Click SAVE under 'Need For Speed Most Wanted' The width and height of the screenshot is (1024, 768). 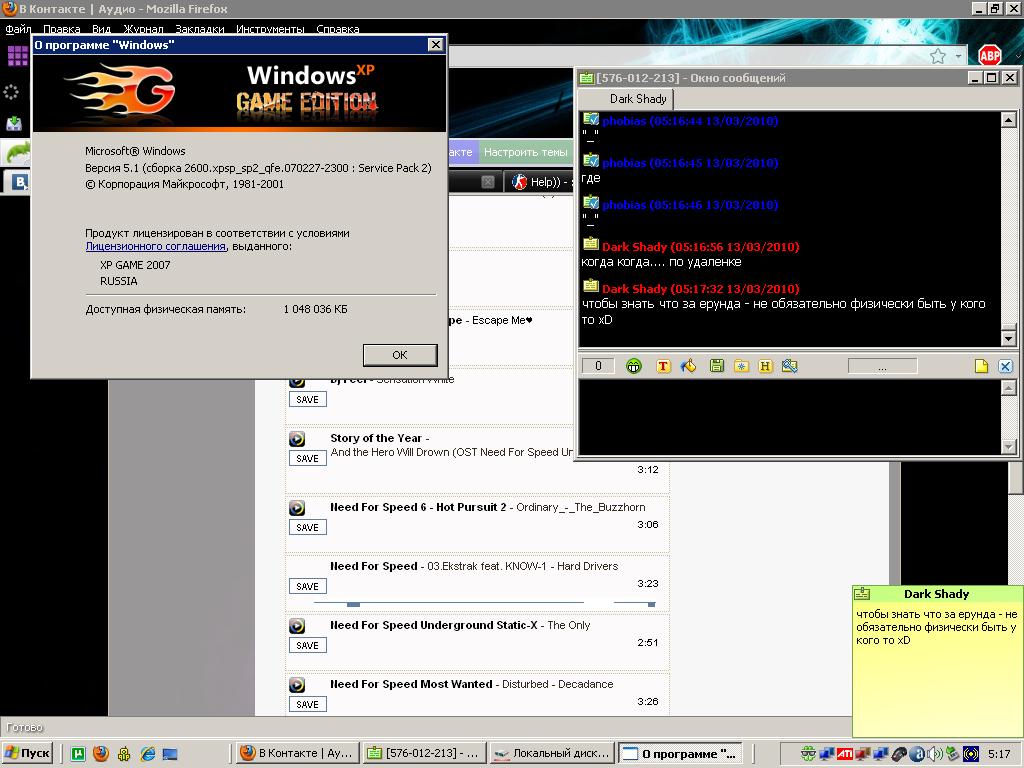308,704
